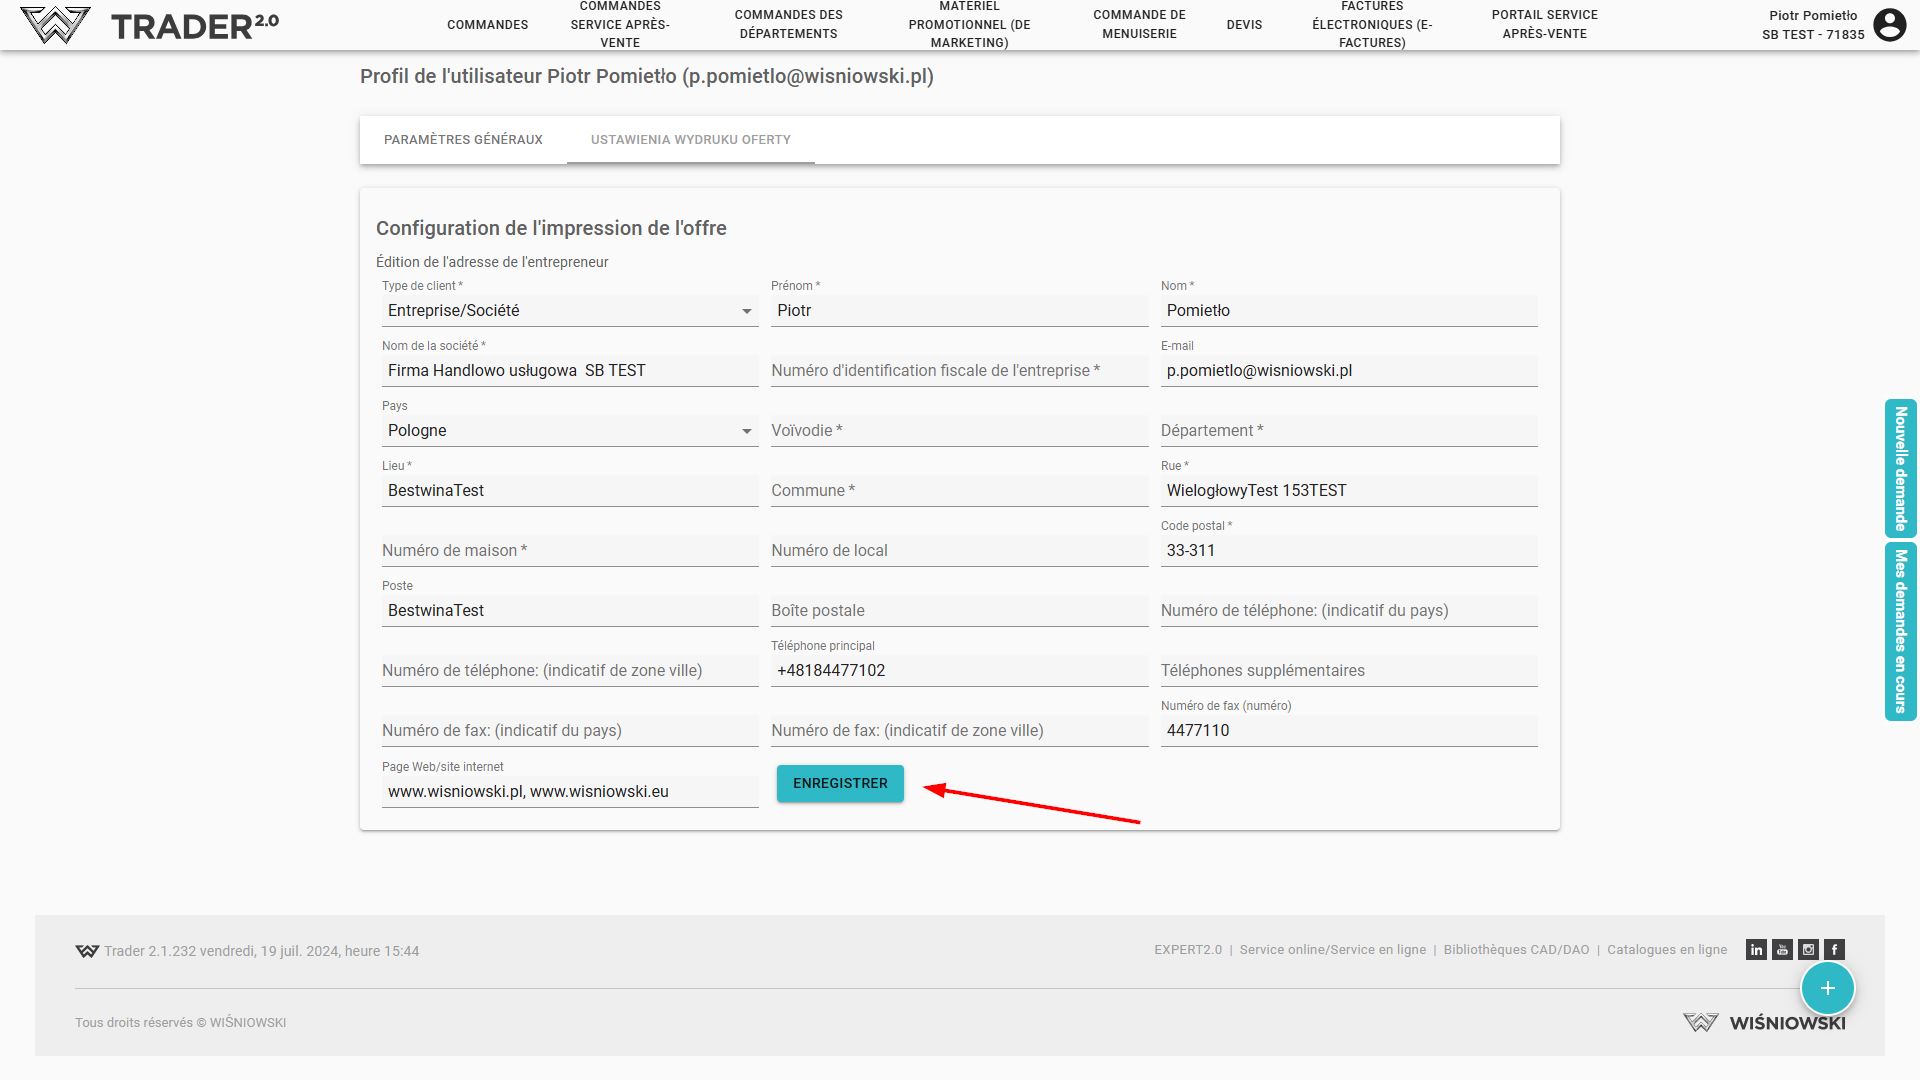The image size is (1920, 1080).
Task: Click the Enregistrer button
Action: [x=840, y=783]
